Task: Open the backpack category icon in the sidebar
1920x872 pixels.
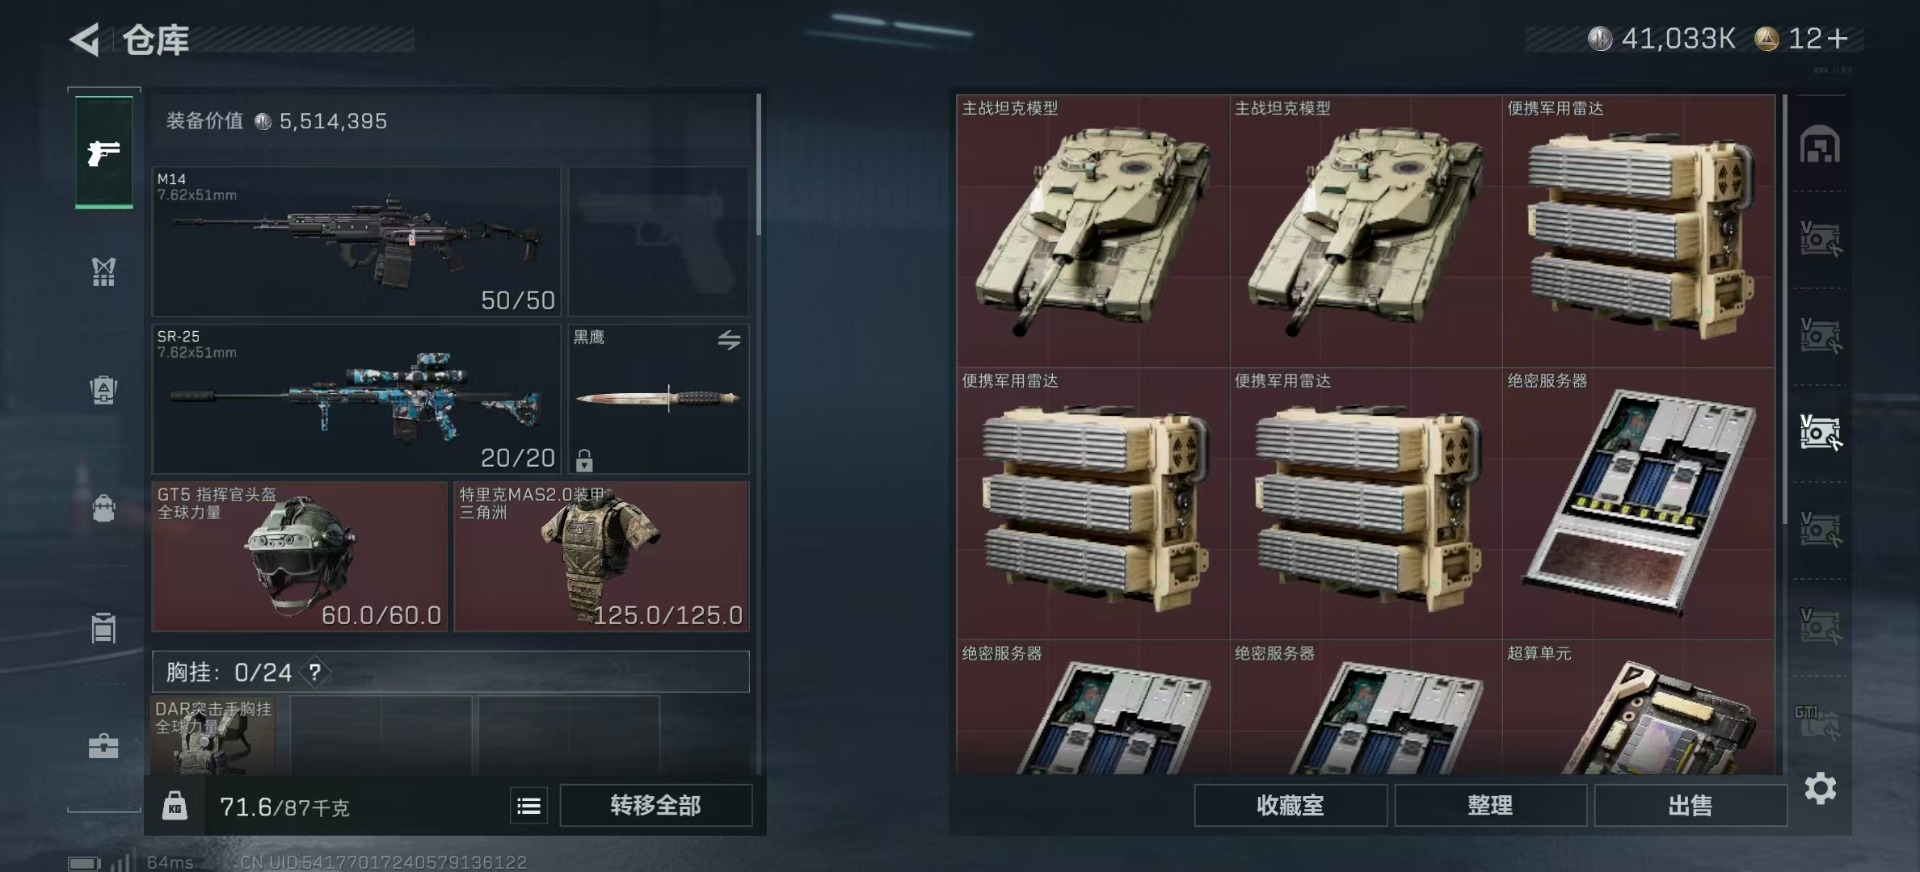Action: click(x=104, y=507)
